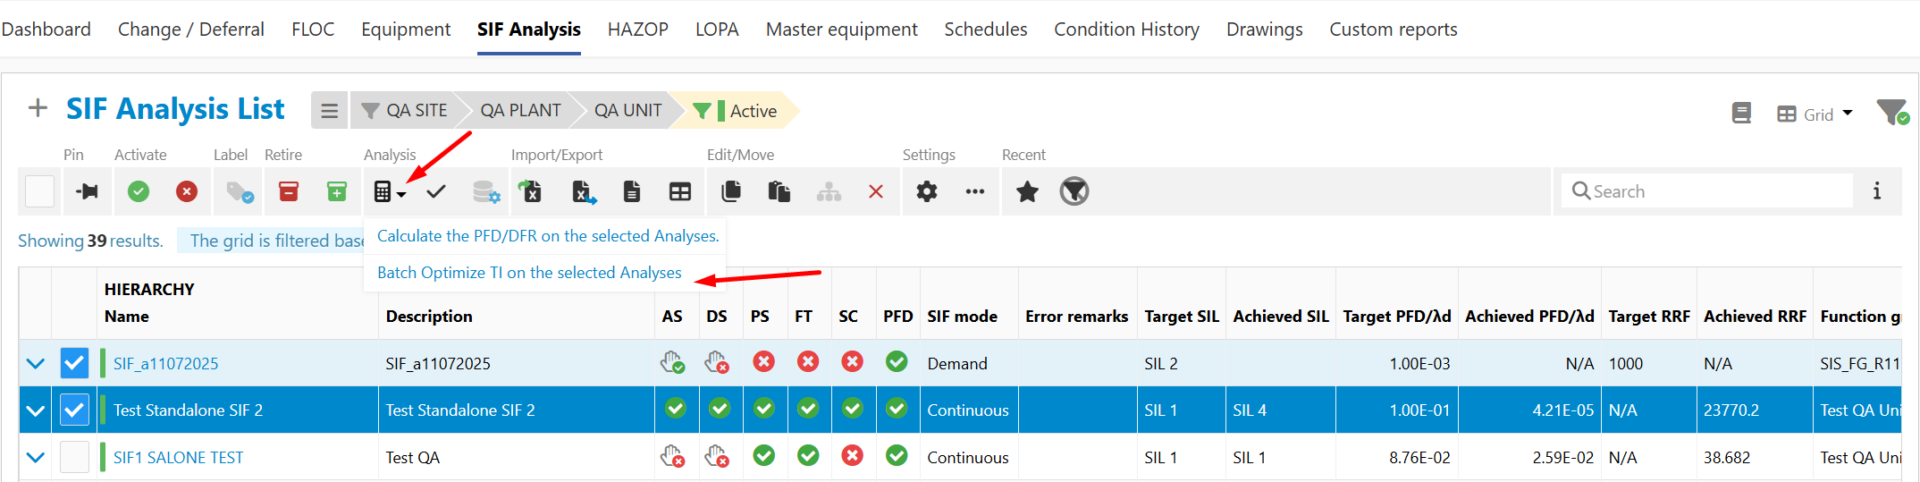Click the Pin toolbar icon

[87, 191]
